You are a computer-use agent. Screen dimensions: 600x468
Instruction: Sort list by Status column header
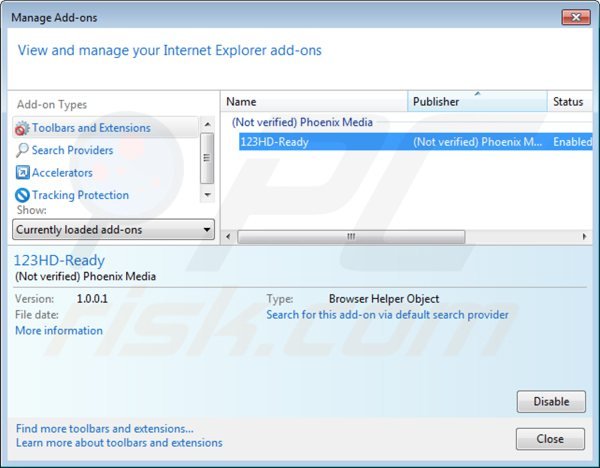[x=570, y=102]
